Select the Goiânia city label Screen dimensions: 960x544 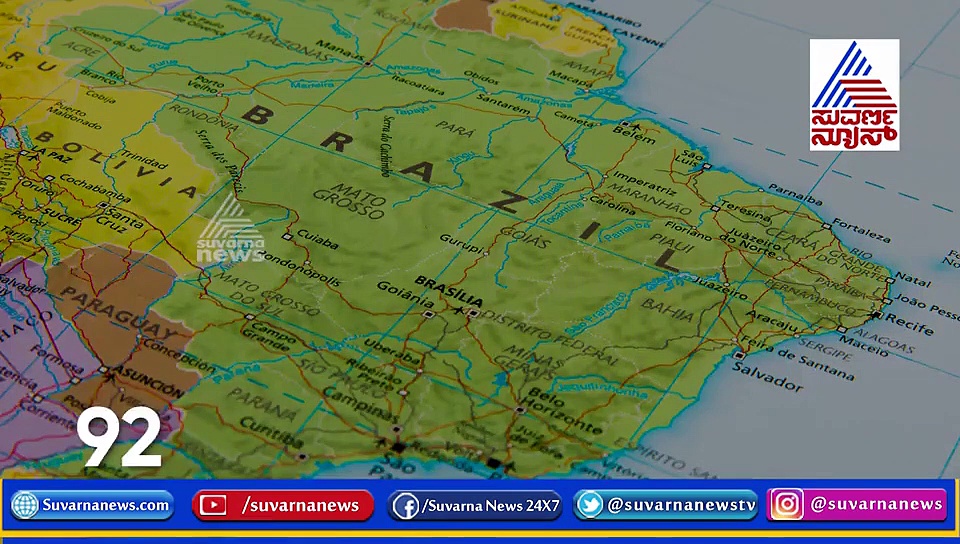pyautogui.click(x=406, y=294)
